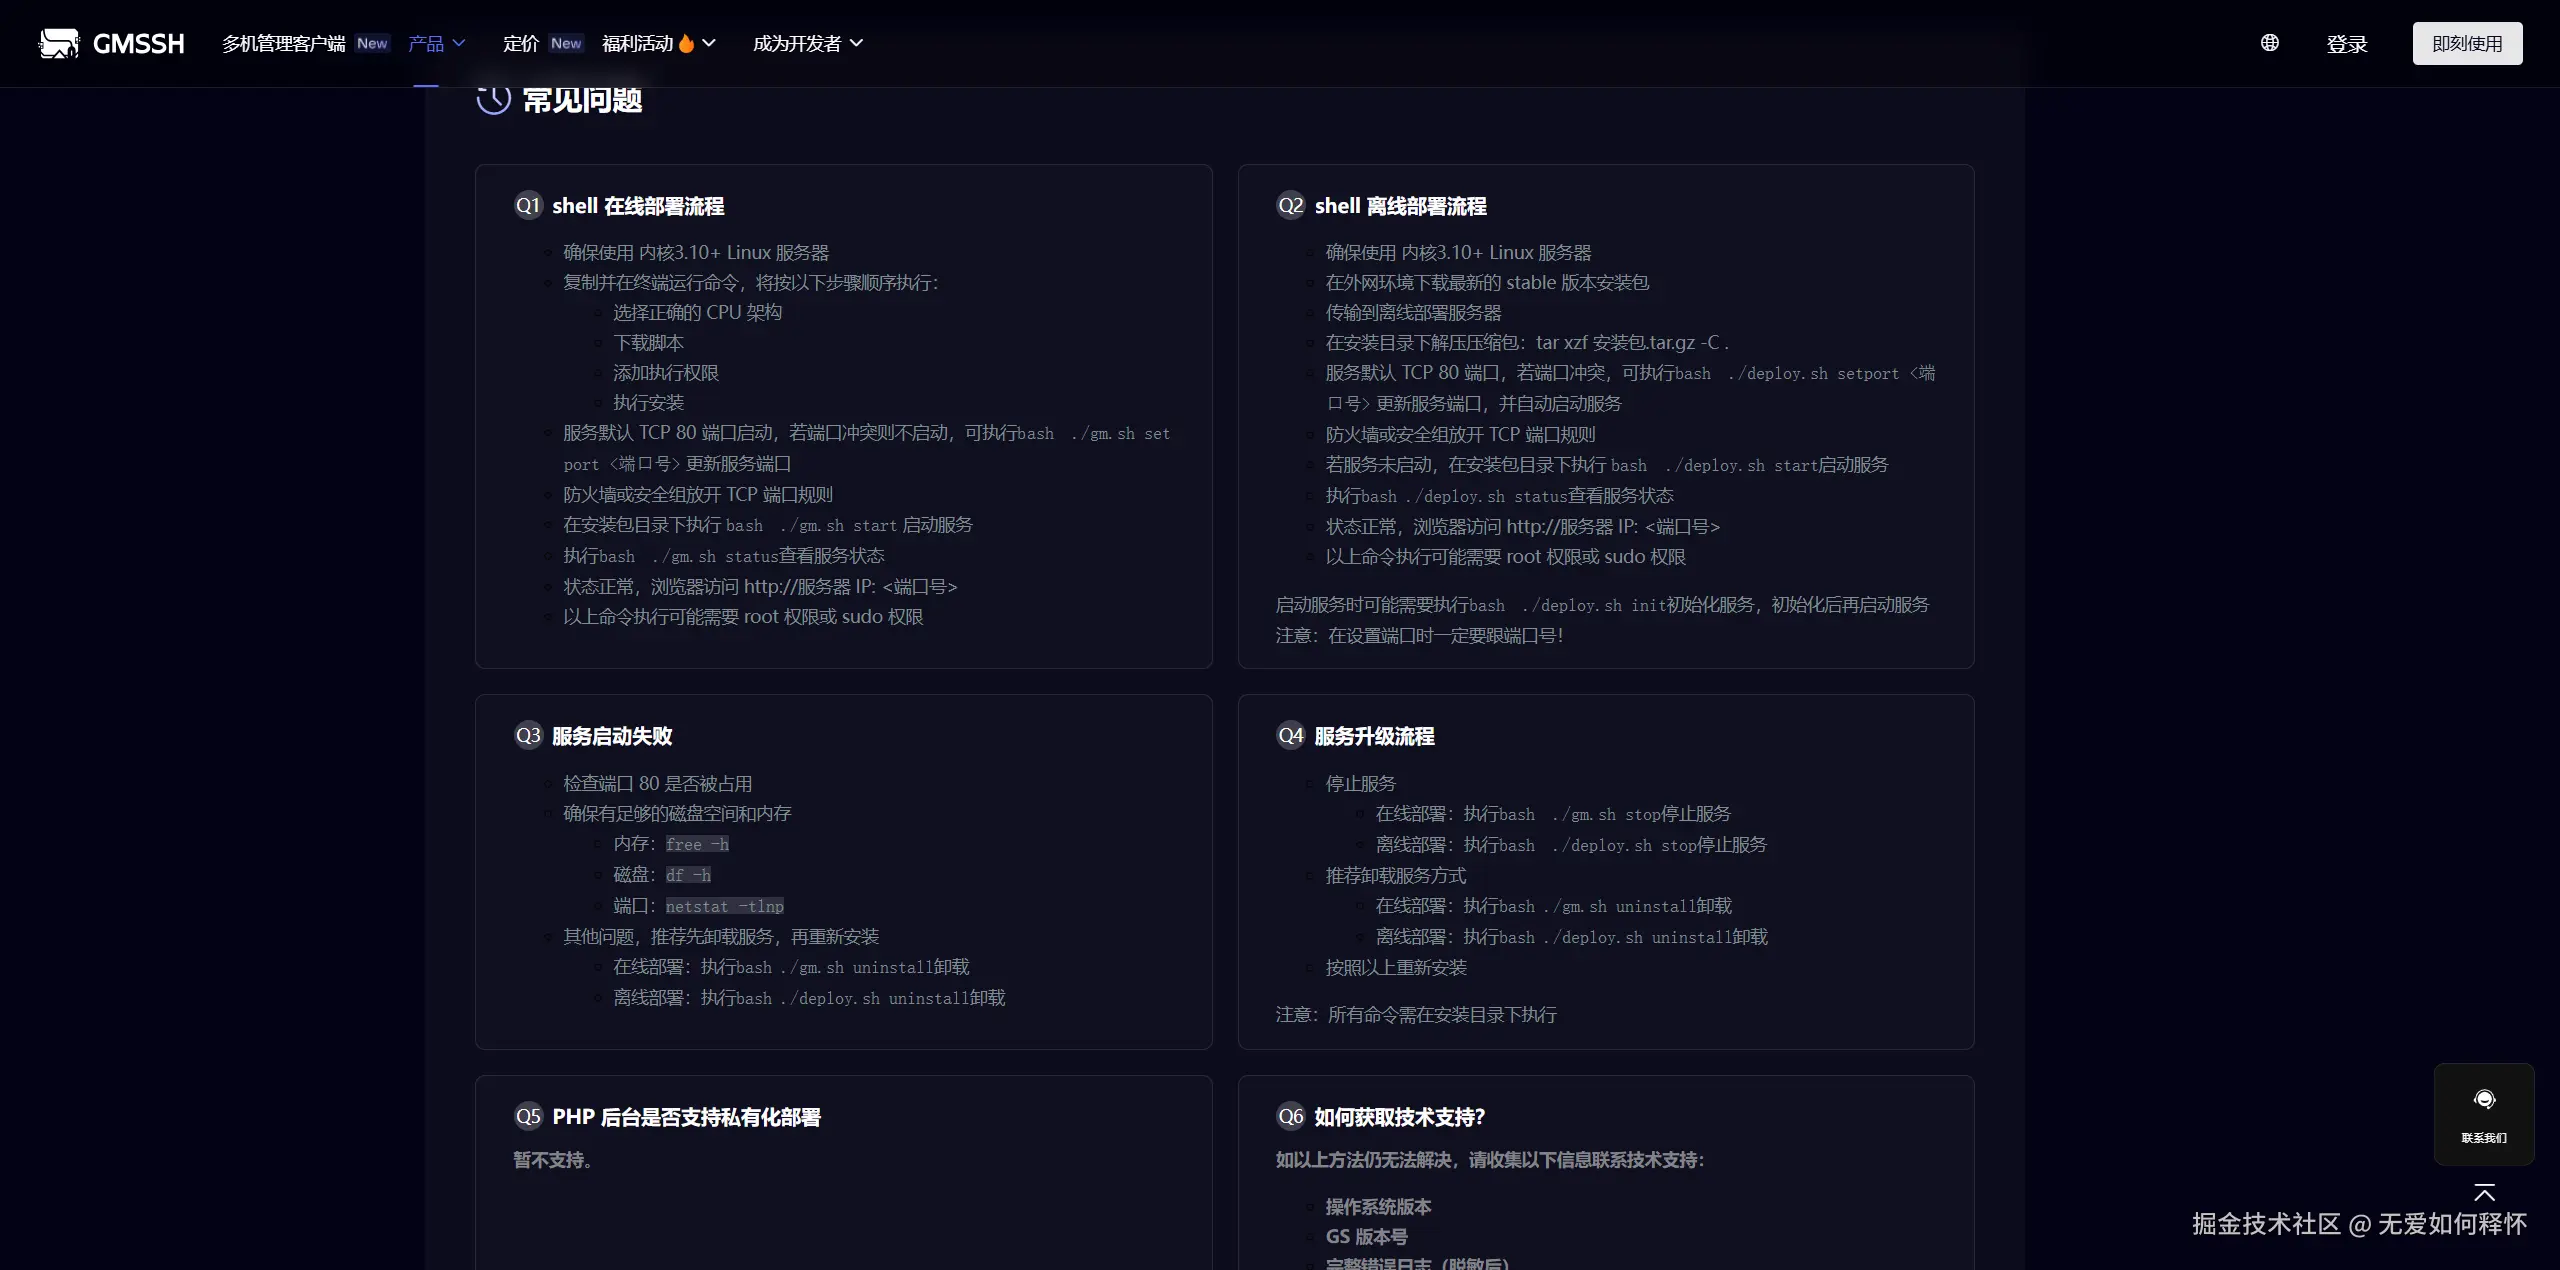Open the 定价 menu item
2560x1270 pixels.
pos(520,43)
